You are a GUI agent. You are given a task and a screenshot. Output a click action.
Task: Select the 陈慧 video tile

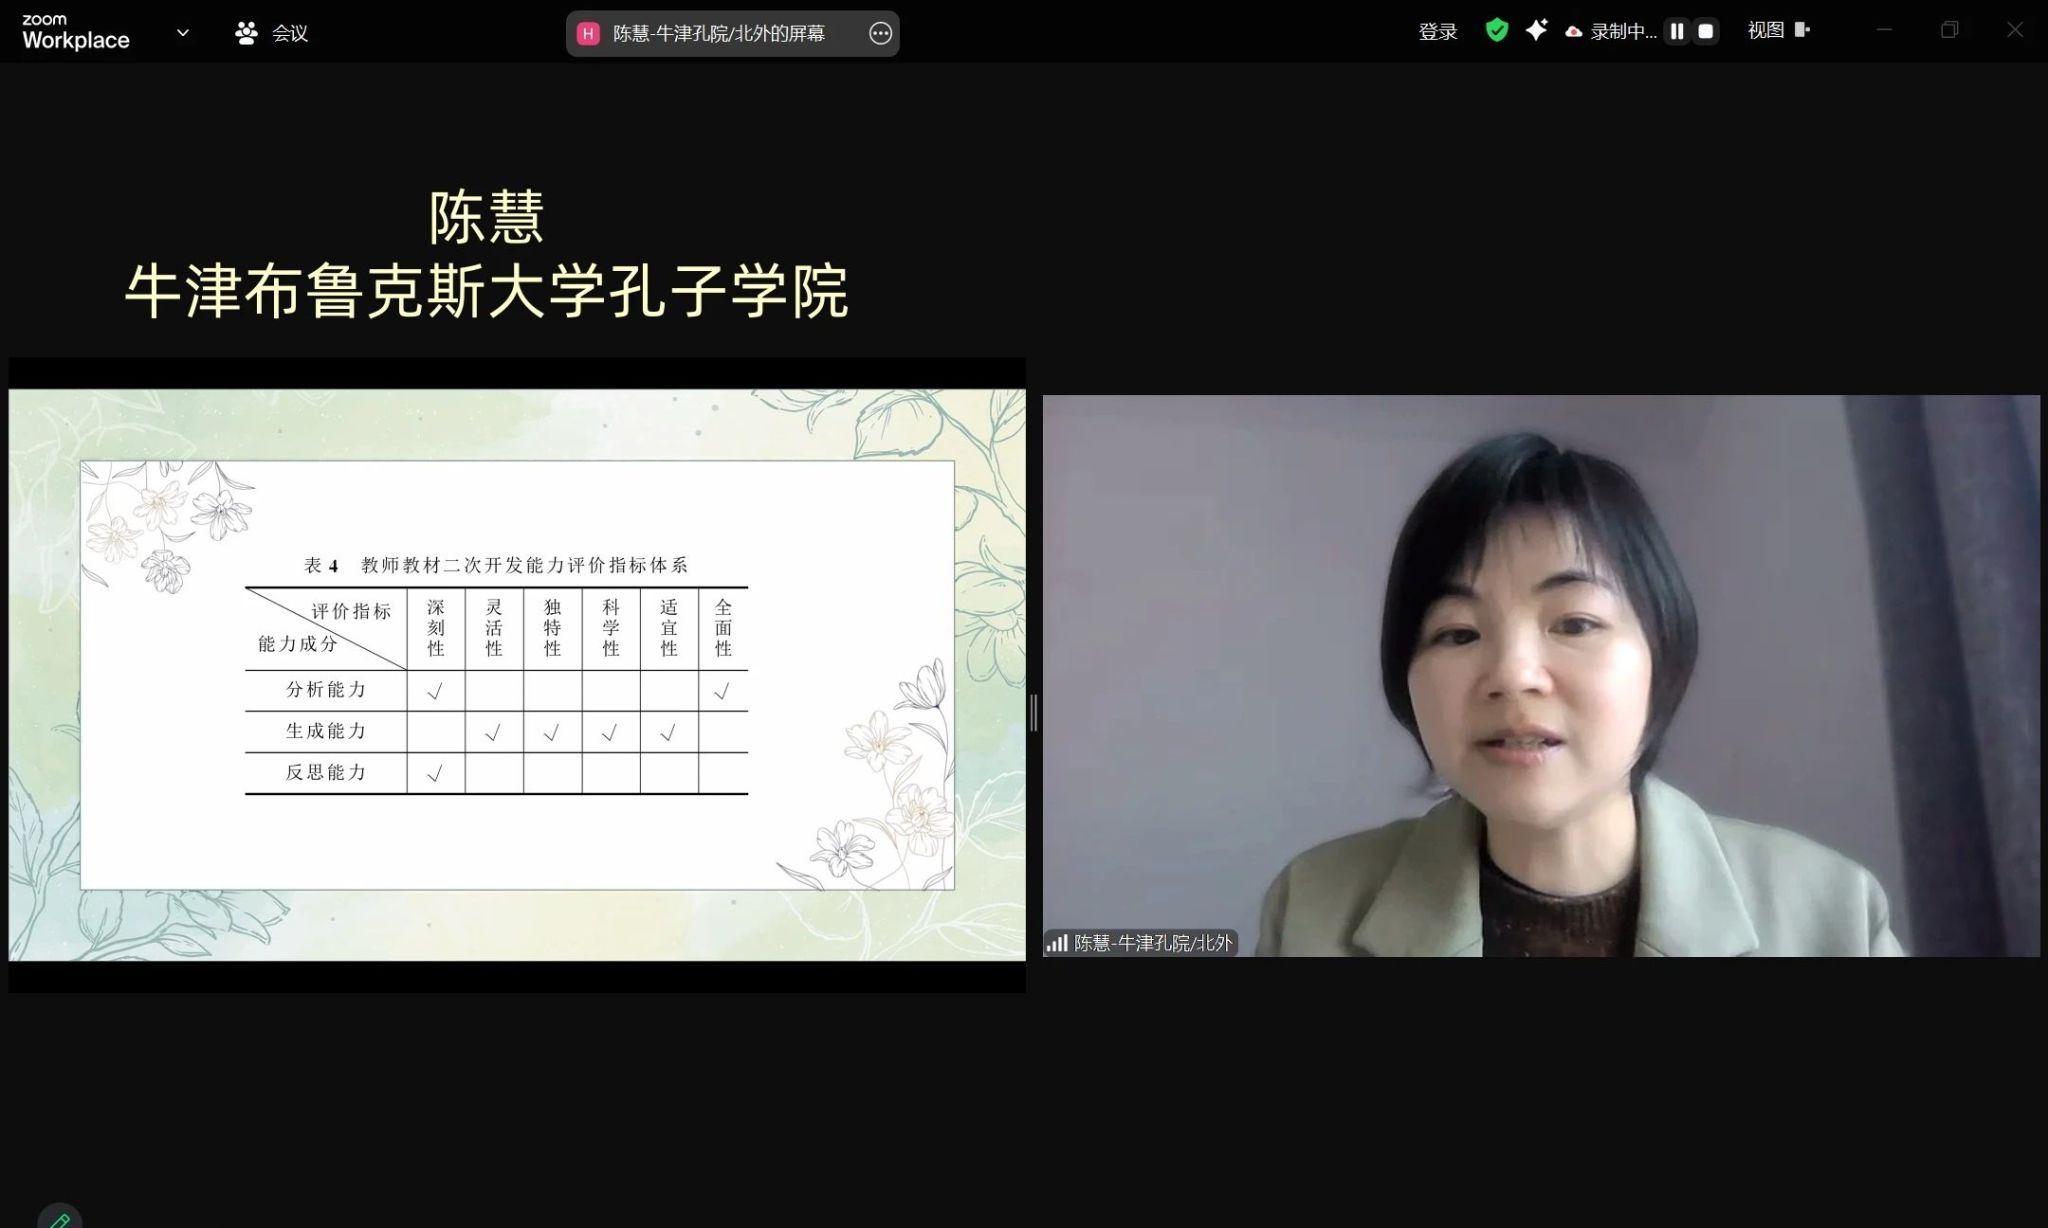coord(1541,676)
